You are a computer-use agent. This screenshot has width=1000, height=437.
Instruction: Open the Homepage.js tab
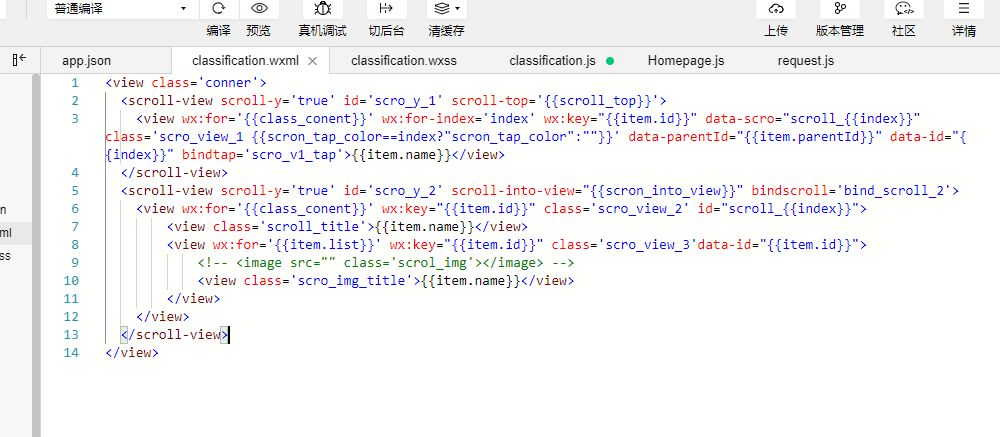(686, 61)
